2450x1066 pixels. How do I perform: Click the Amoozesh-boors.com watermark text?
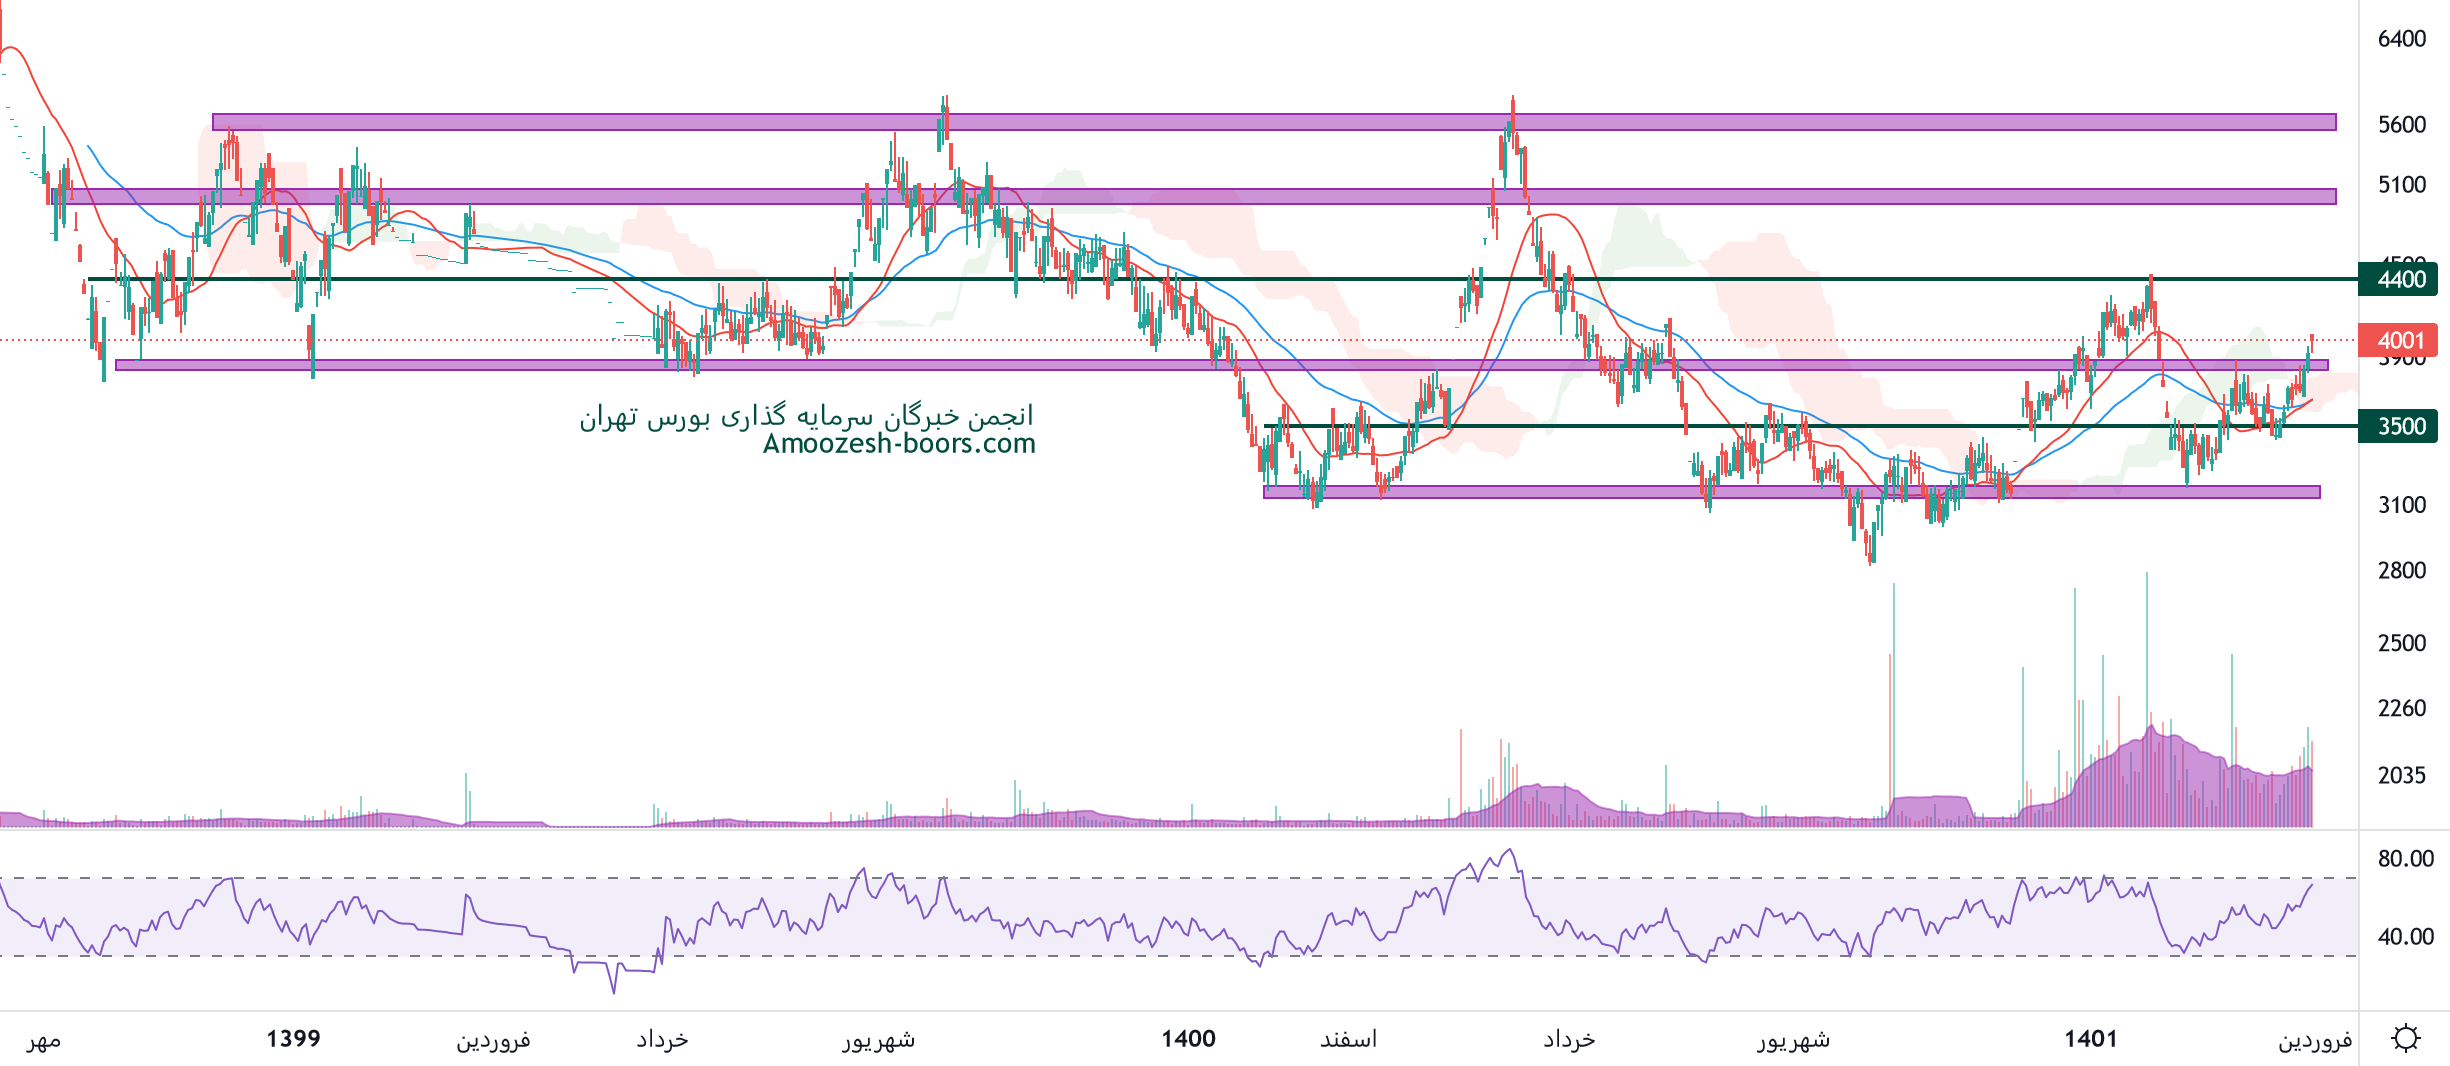pyautogui.click(x=899, y=444)
